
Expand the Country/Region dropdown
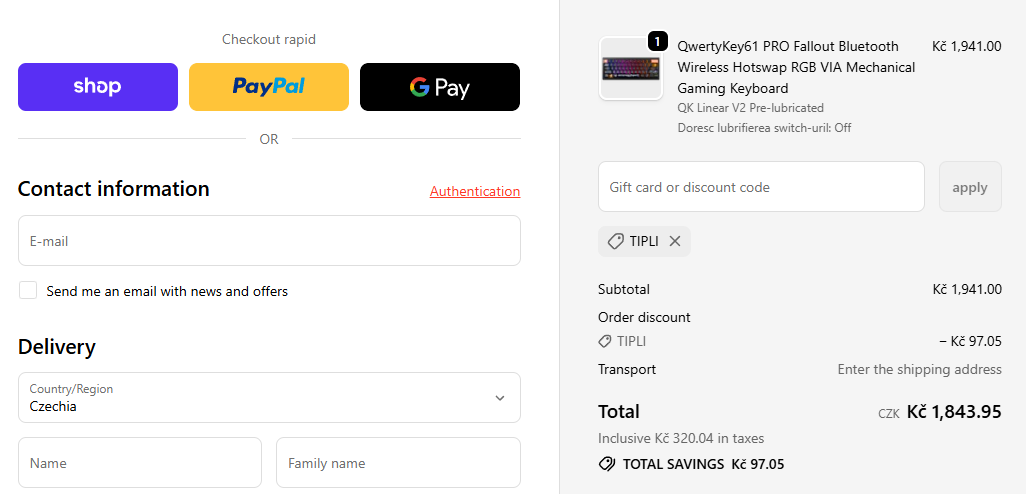point(269,398)
